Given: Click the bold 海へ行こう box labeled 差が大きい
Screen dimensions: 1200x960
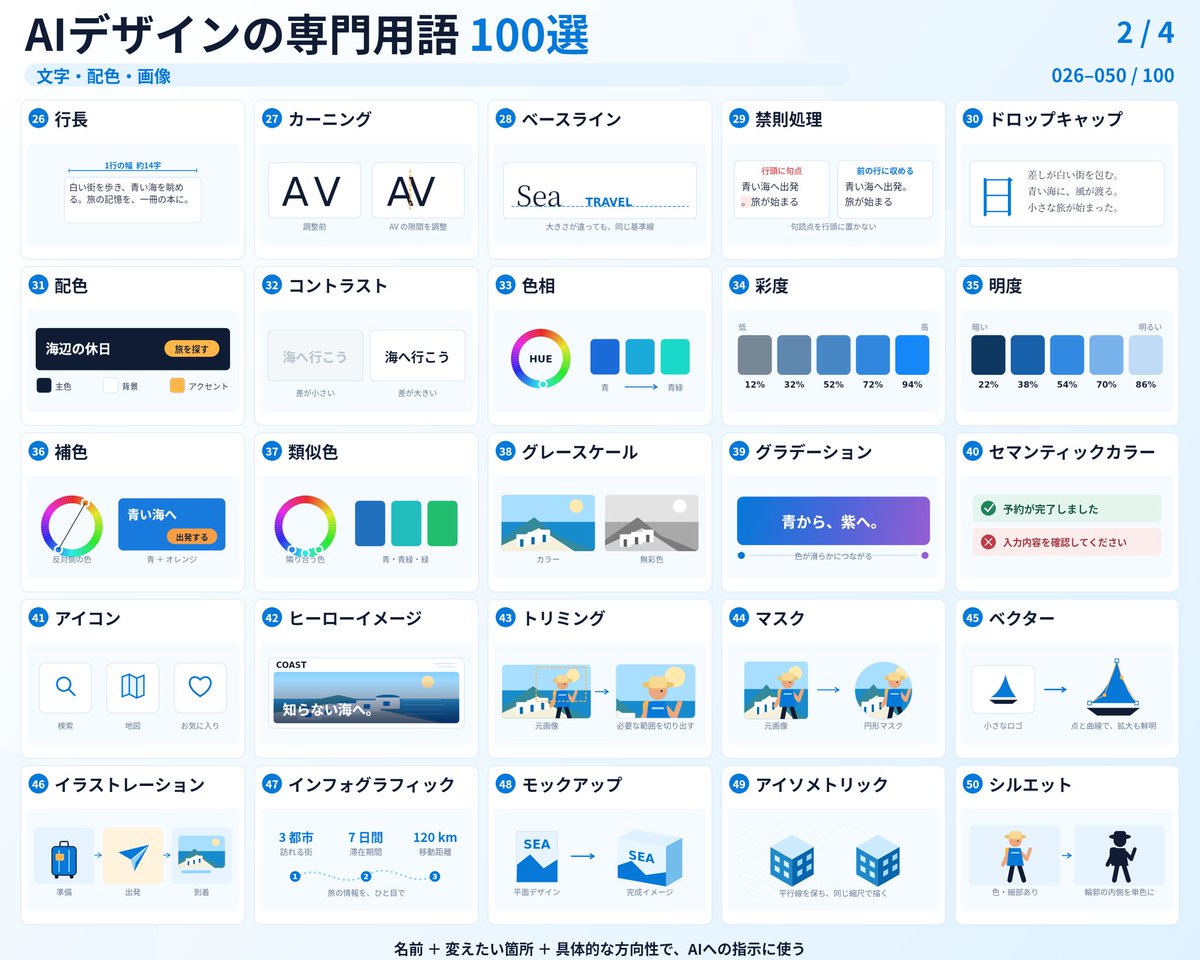Looking at the screenshot, I should (x=417, y=356).
